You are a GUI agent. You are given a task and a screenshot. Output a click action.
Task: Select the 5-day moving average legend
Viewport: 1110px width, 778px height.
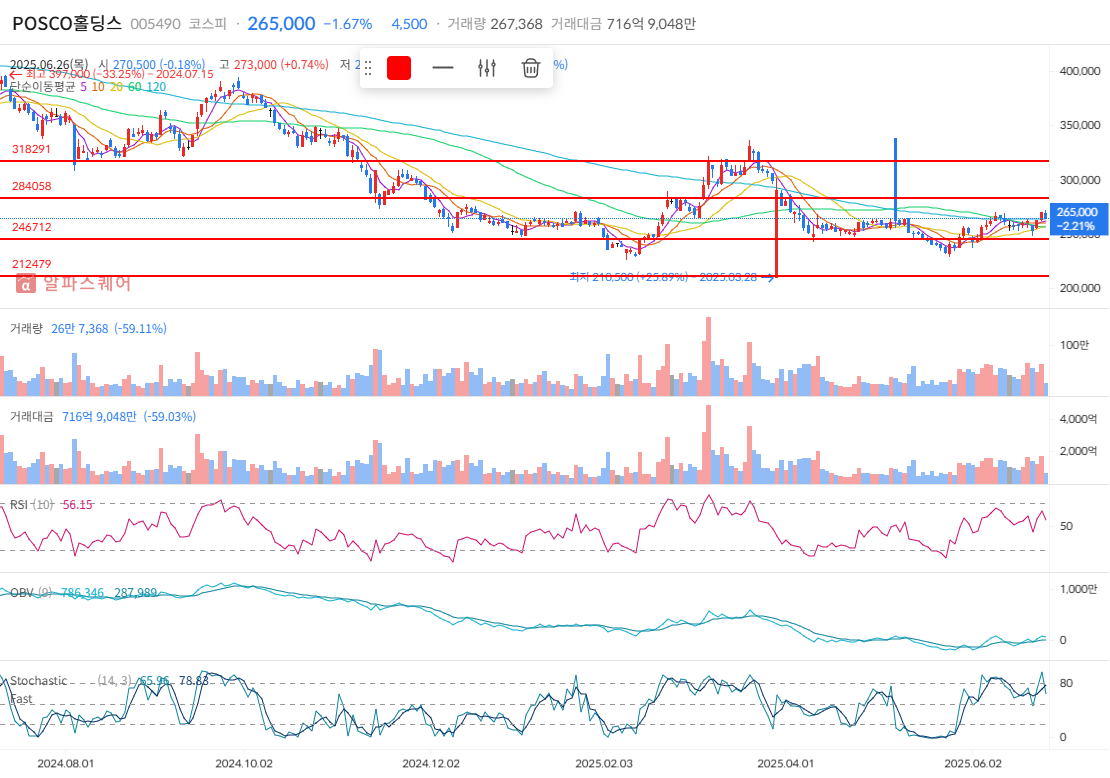tap(84, 87)
